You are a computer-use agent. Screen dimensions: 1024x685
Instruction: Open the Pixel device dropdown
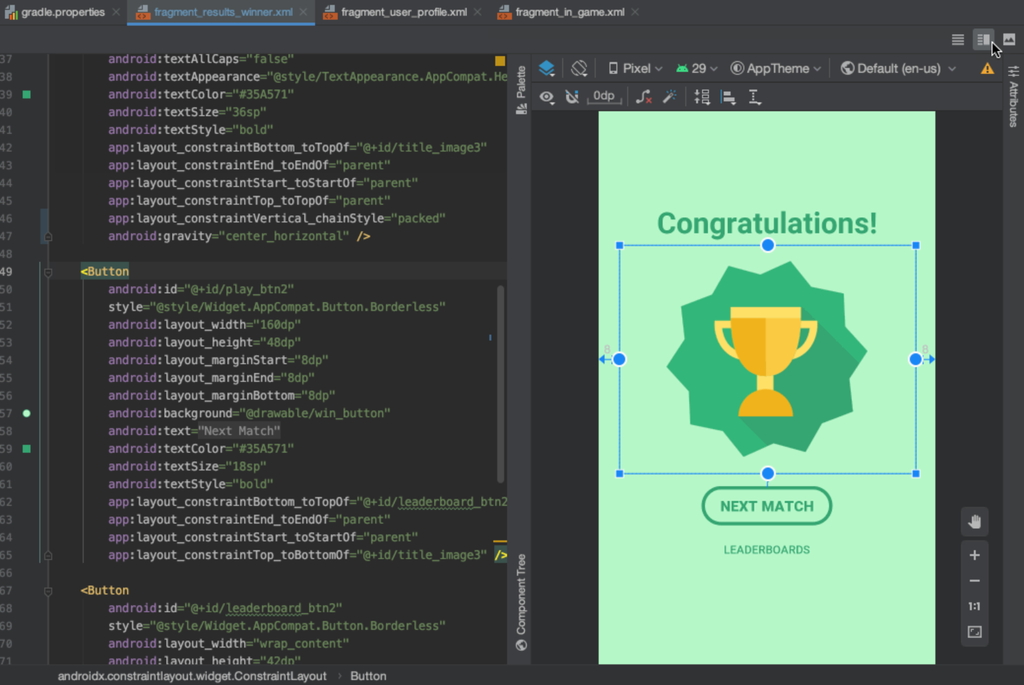pos(637,68)
